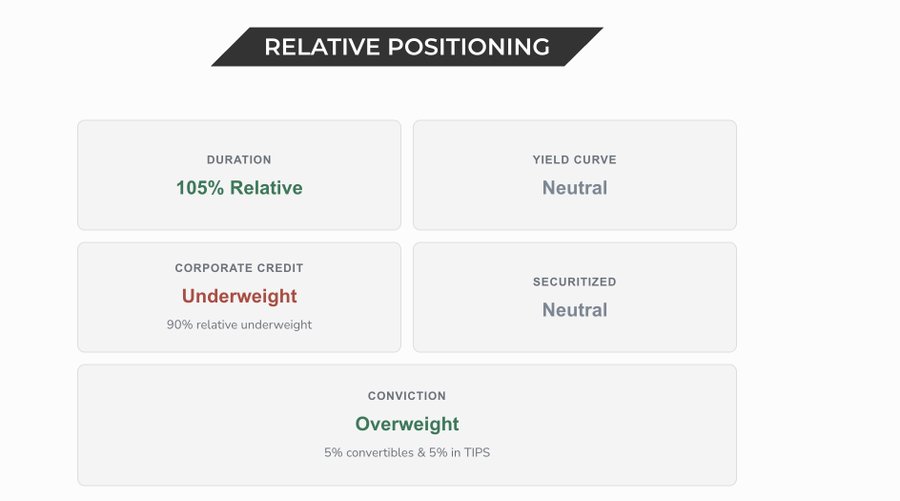Click Neutral under Yield Curve
The width and height of the screenshot is (900, 501).
[575, 188]
